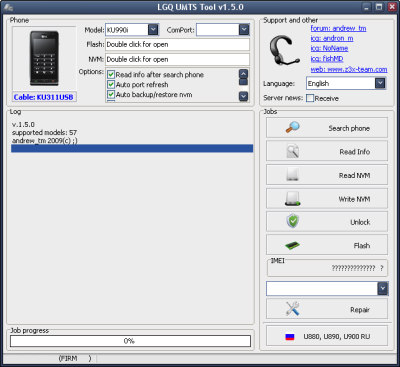Click the Search phone button label

click(x=349, y=128)
